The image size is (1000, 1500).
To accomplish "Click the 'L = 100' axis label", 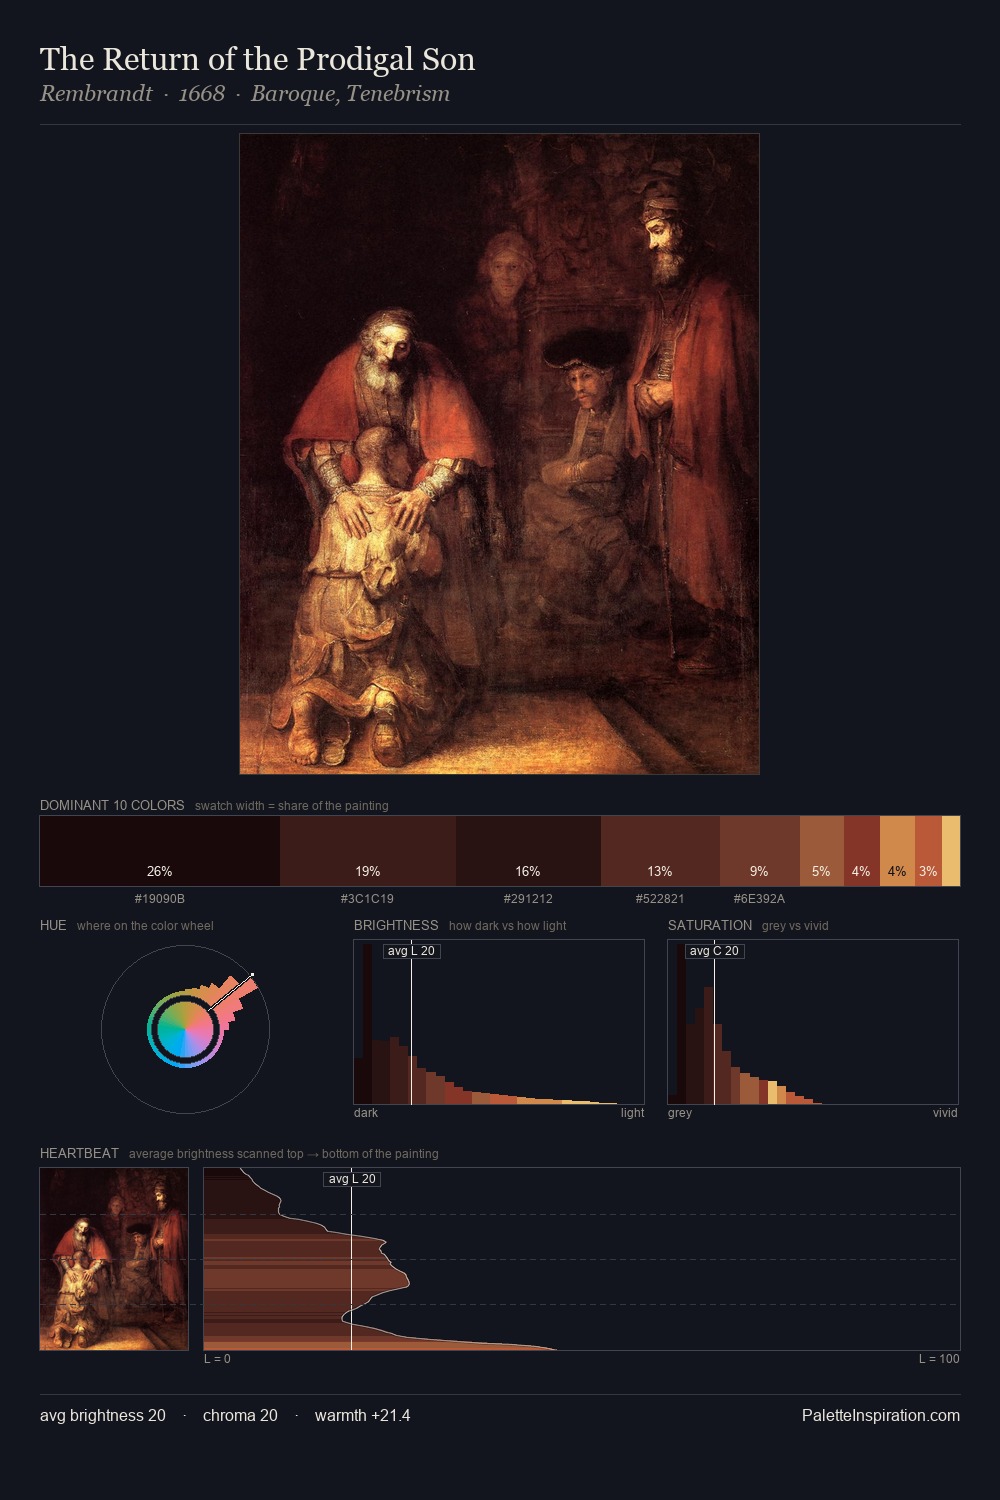I will 939,1359.
